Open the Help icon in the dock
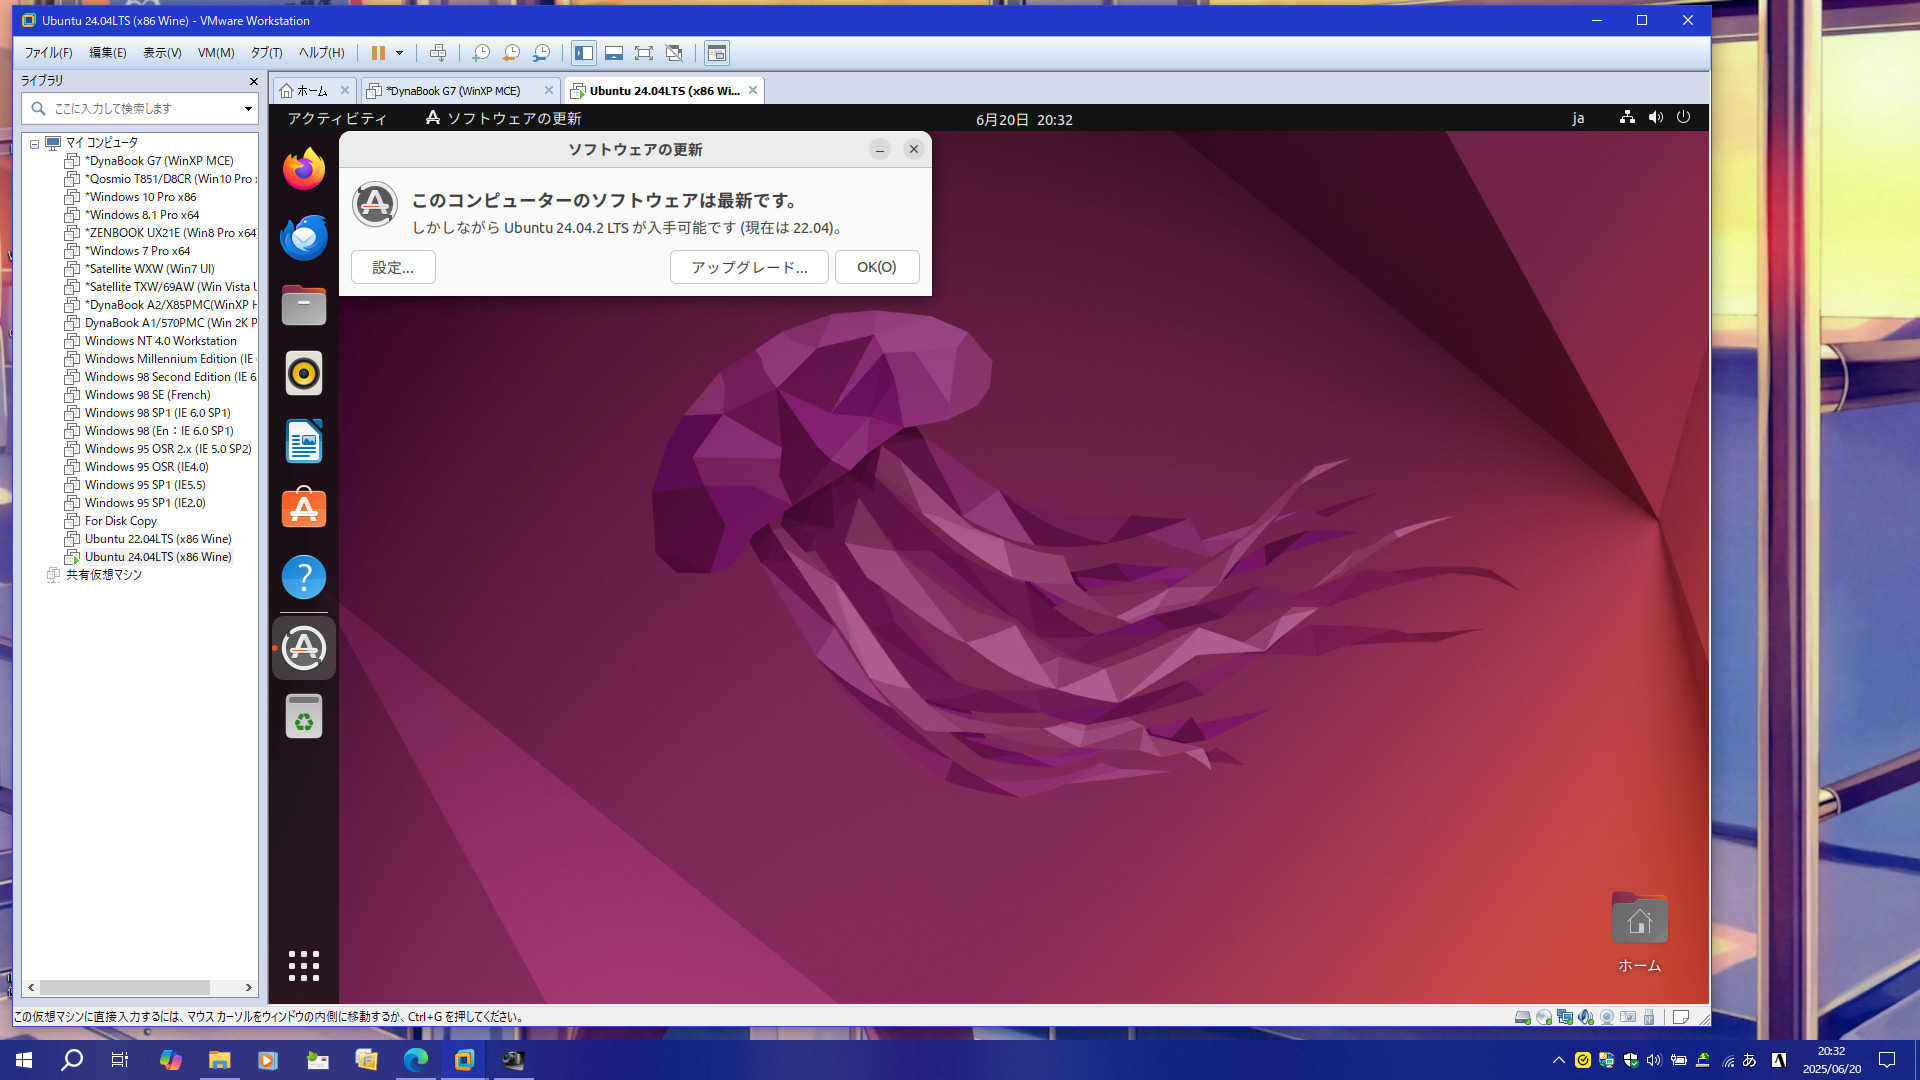Image resolution: width=1920 pixels, height=1080 pixels. [x=304, y=577]
